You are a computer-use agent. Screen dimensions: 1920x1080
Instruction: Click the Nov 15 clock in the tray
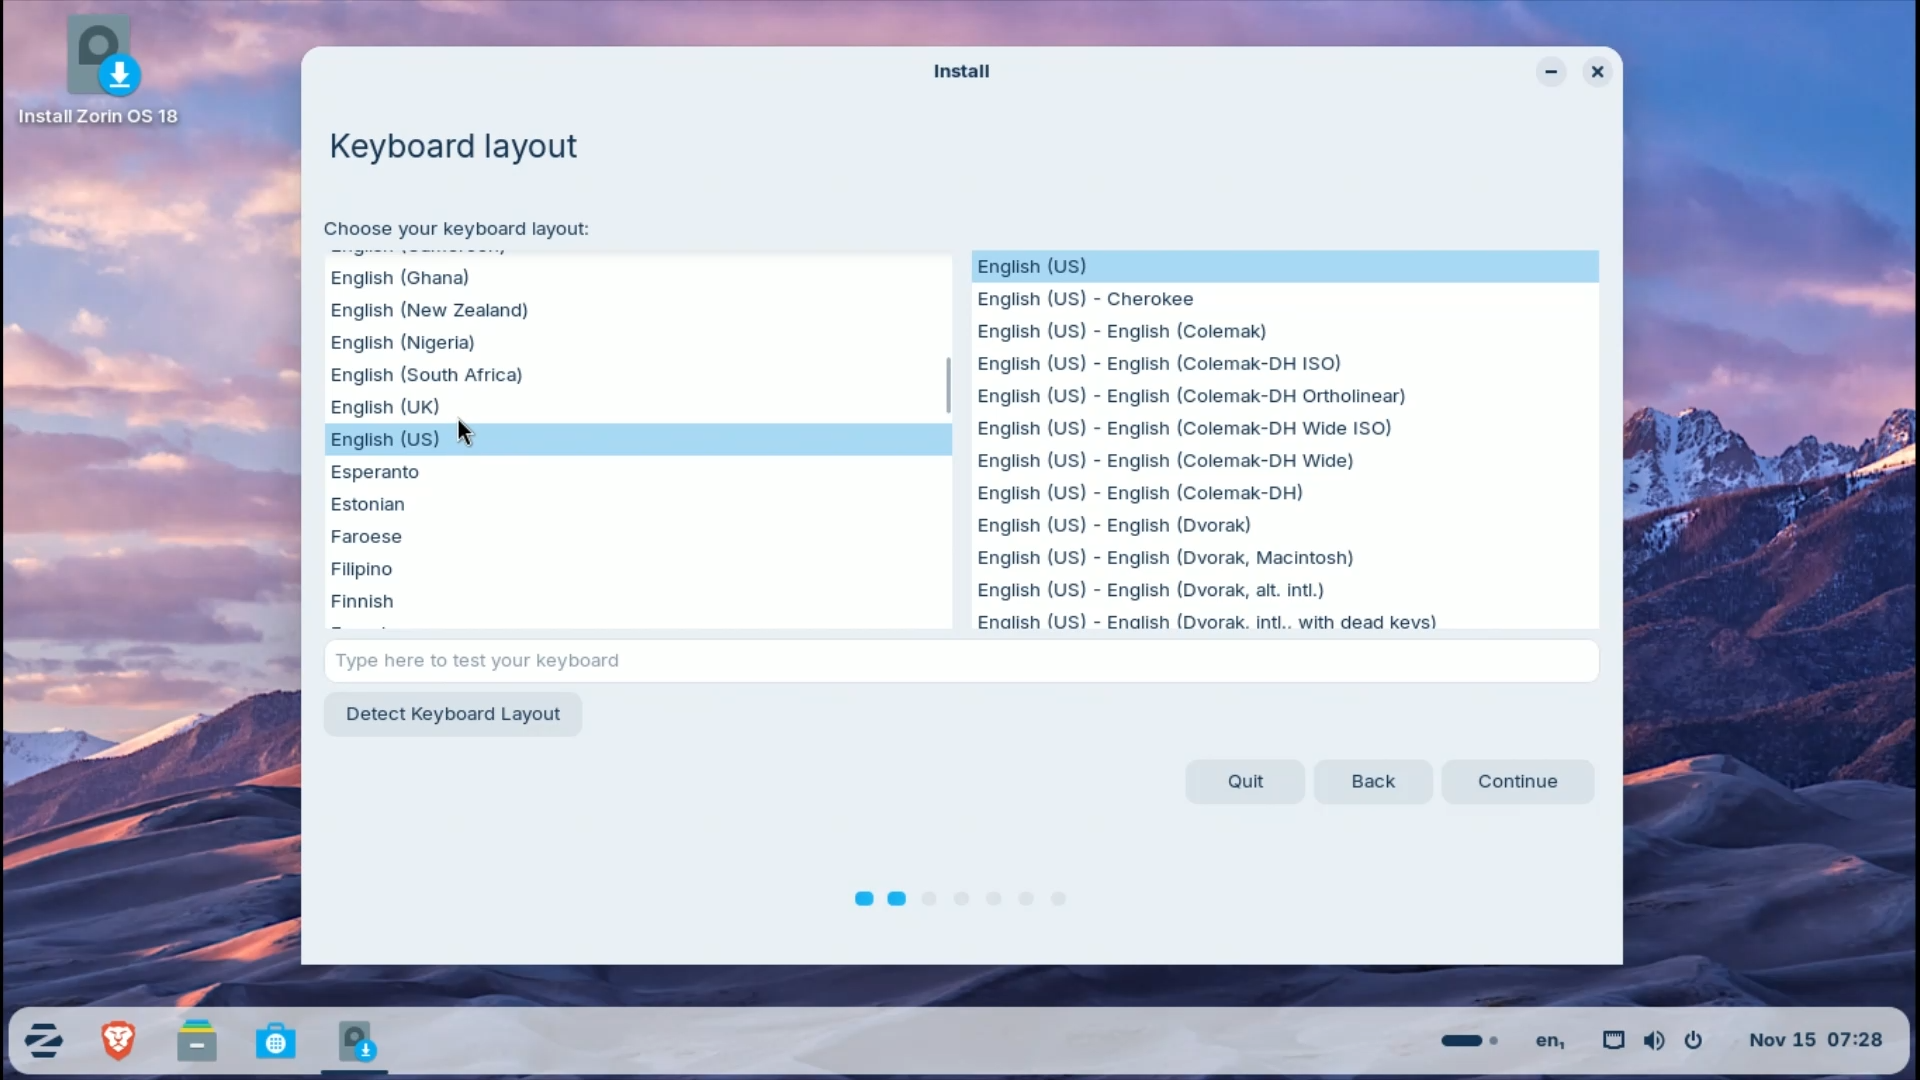coord(1815,1040)
